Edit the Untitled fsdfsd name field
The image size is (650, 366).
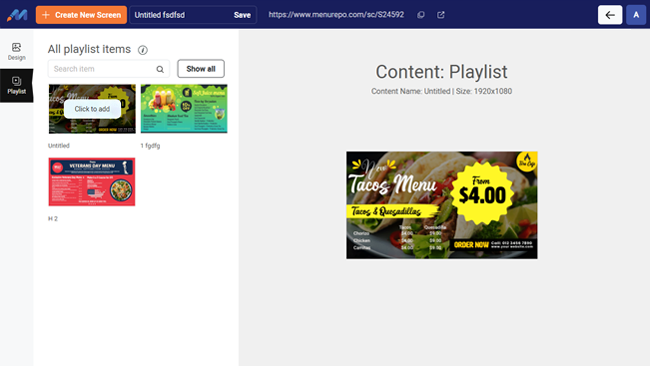pyautogui.click(x=181, y=15)
